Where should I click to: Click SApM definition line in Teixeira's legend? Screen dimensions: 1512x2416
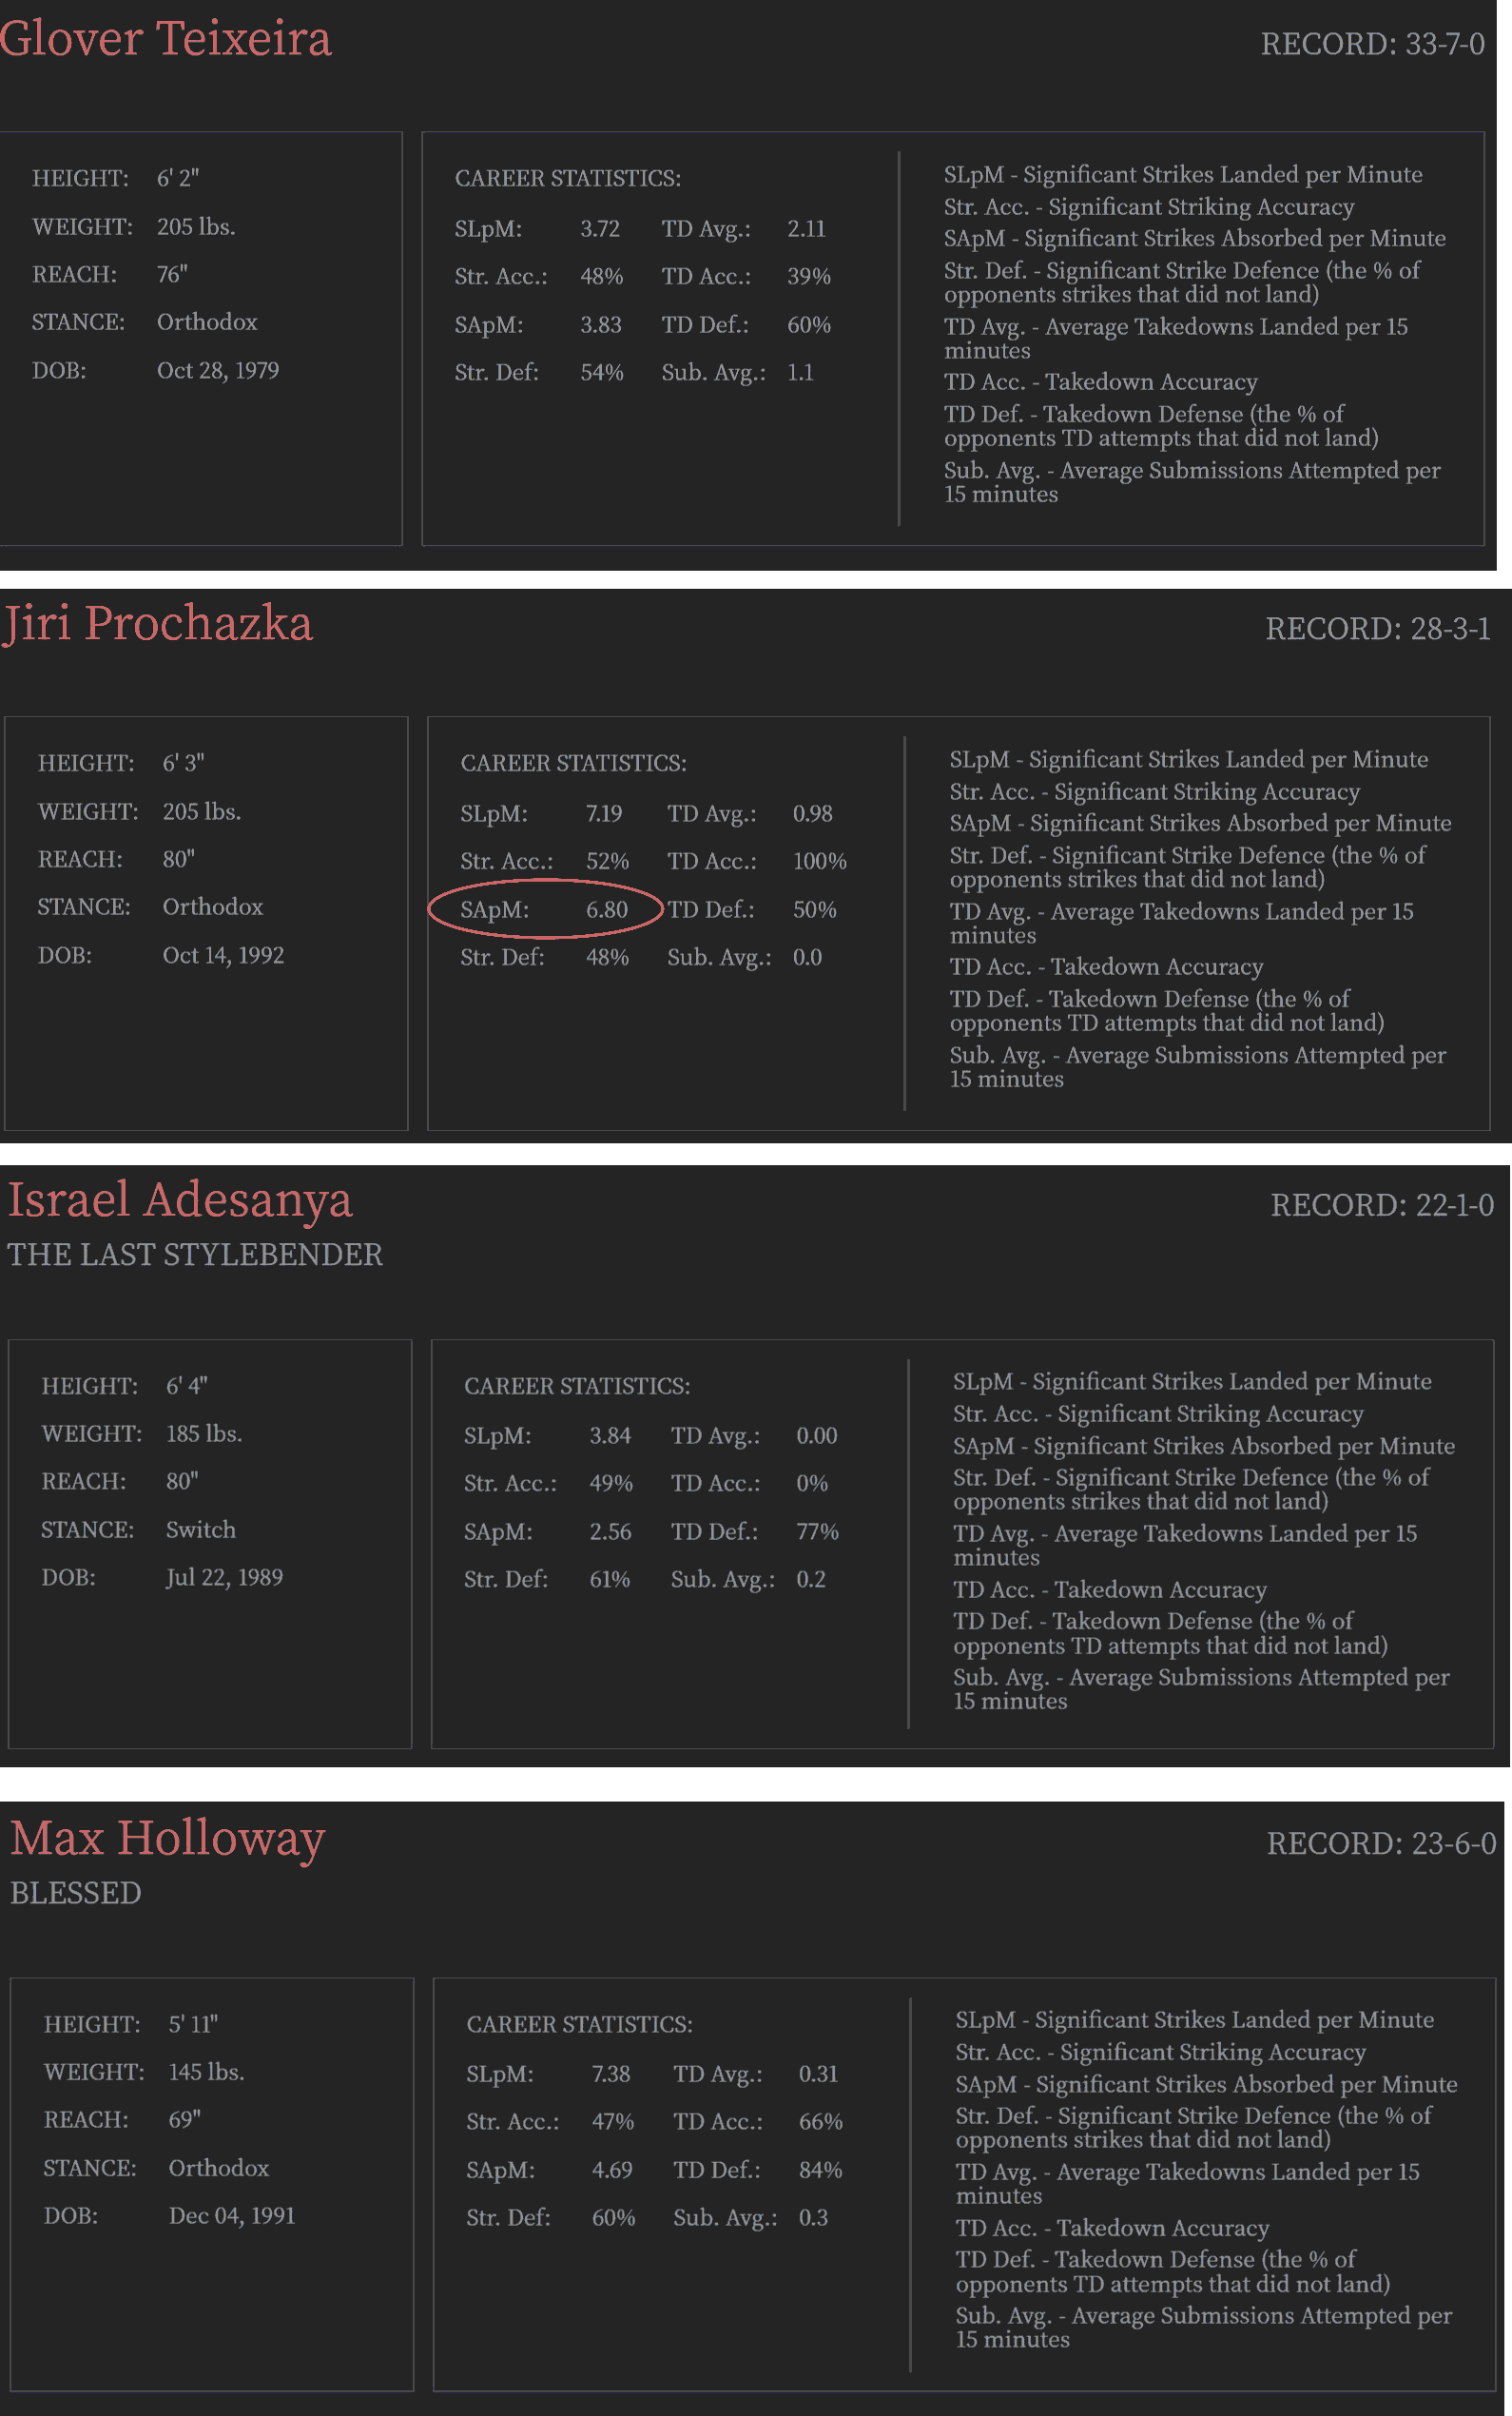pyautogui.click(x=1195, y=238)
